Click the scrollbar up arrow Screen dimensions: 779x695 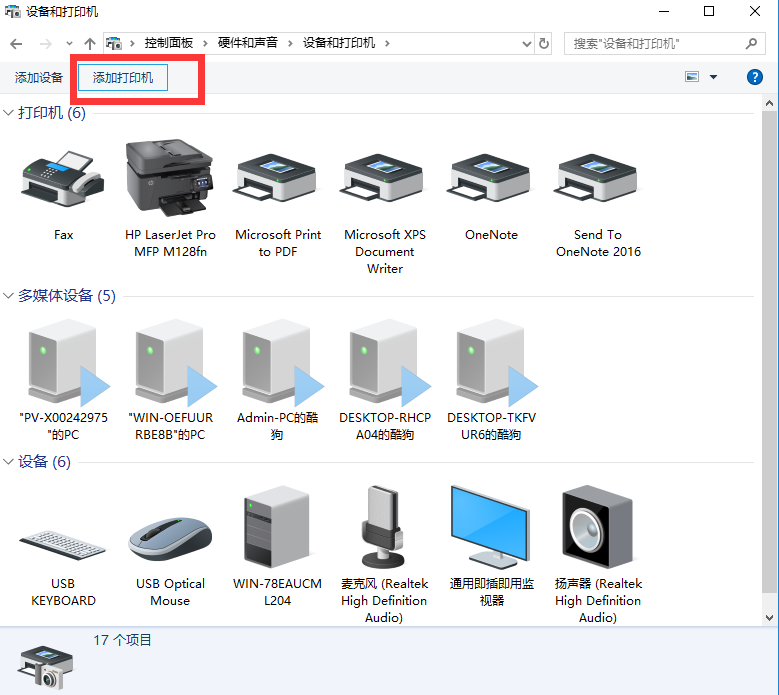770,103
